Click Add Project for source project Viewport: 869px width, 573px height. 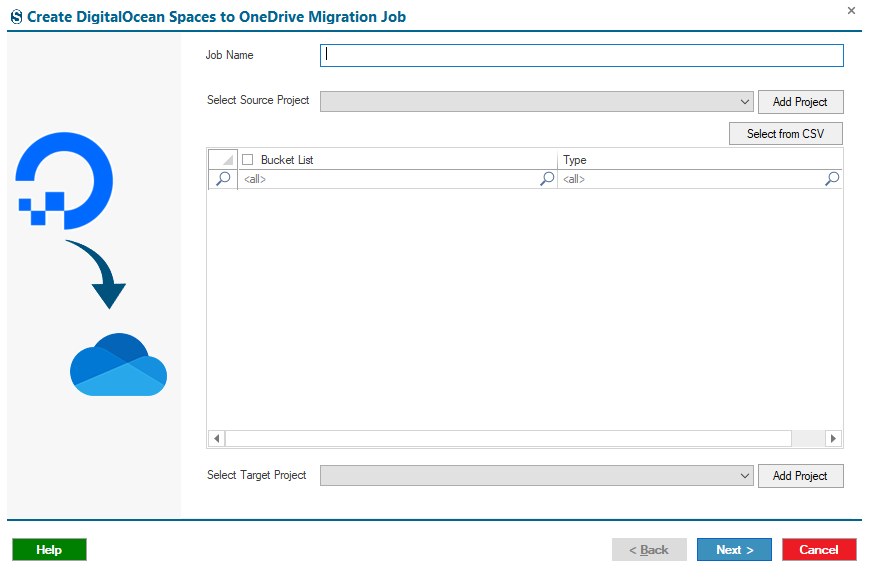[x=800, y=102]
